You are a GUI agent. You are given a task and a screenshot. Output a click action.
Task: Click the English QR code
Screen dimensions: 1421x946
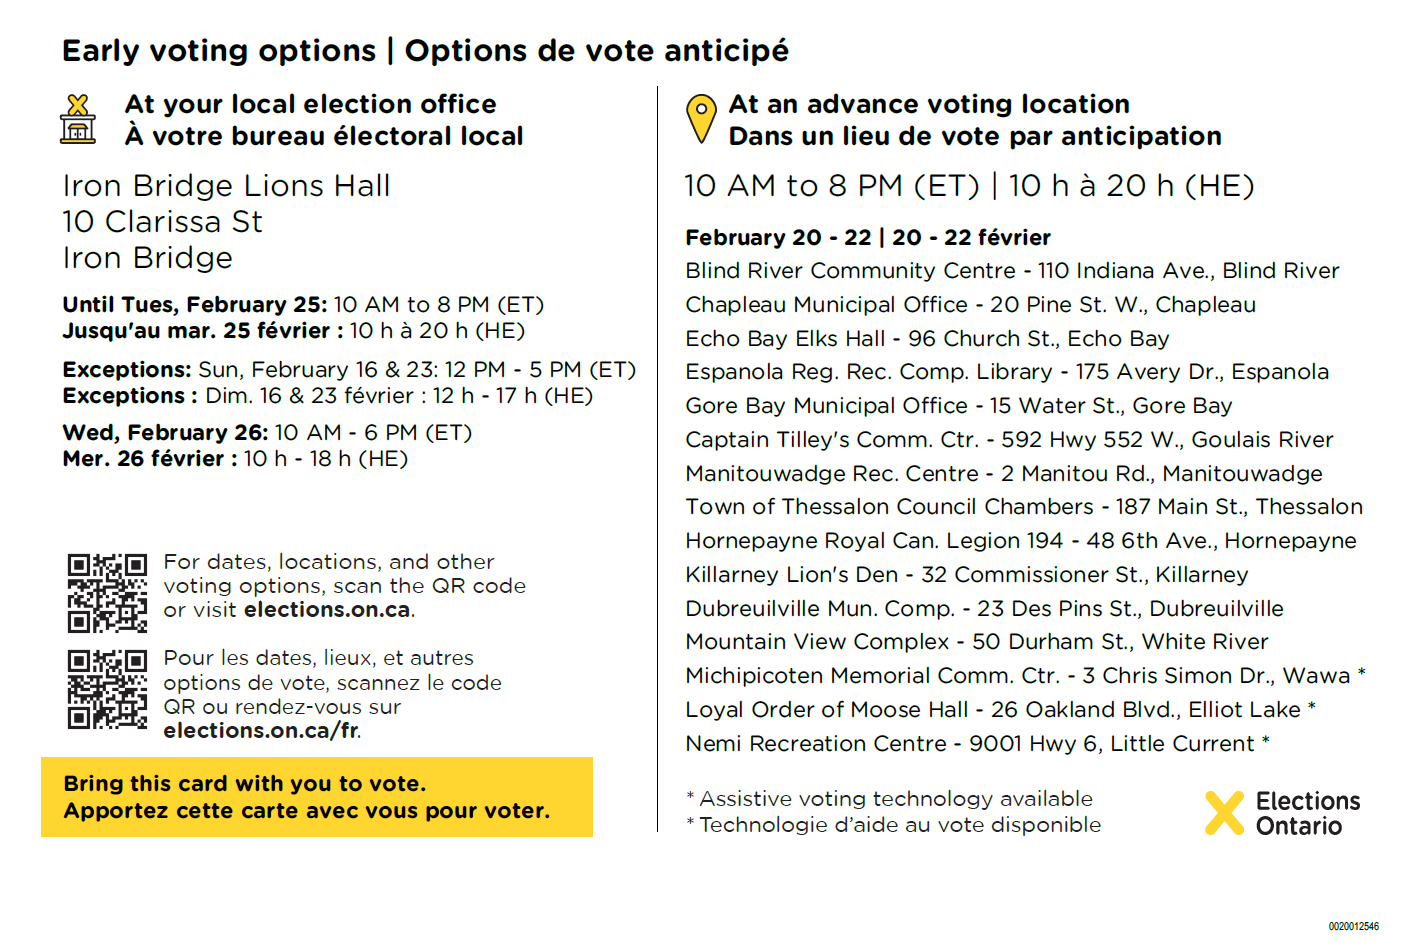(107, 593)
